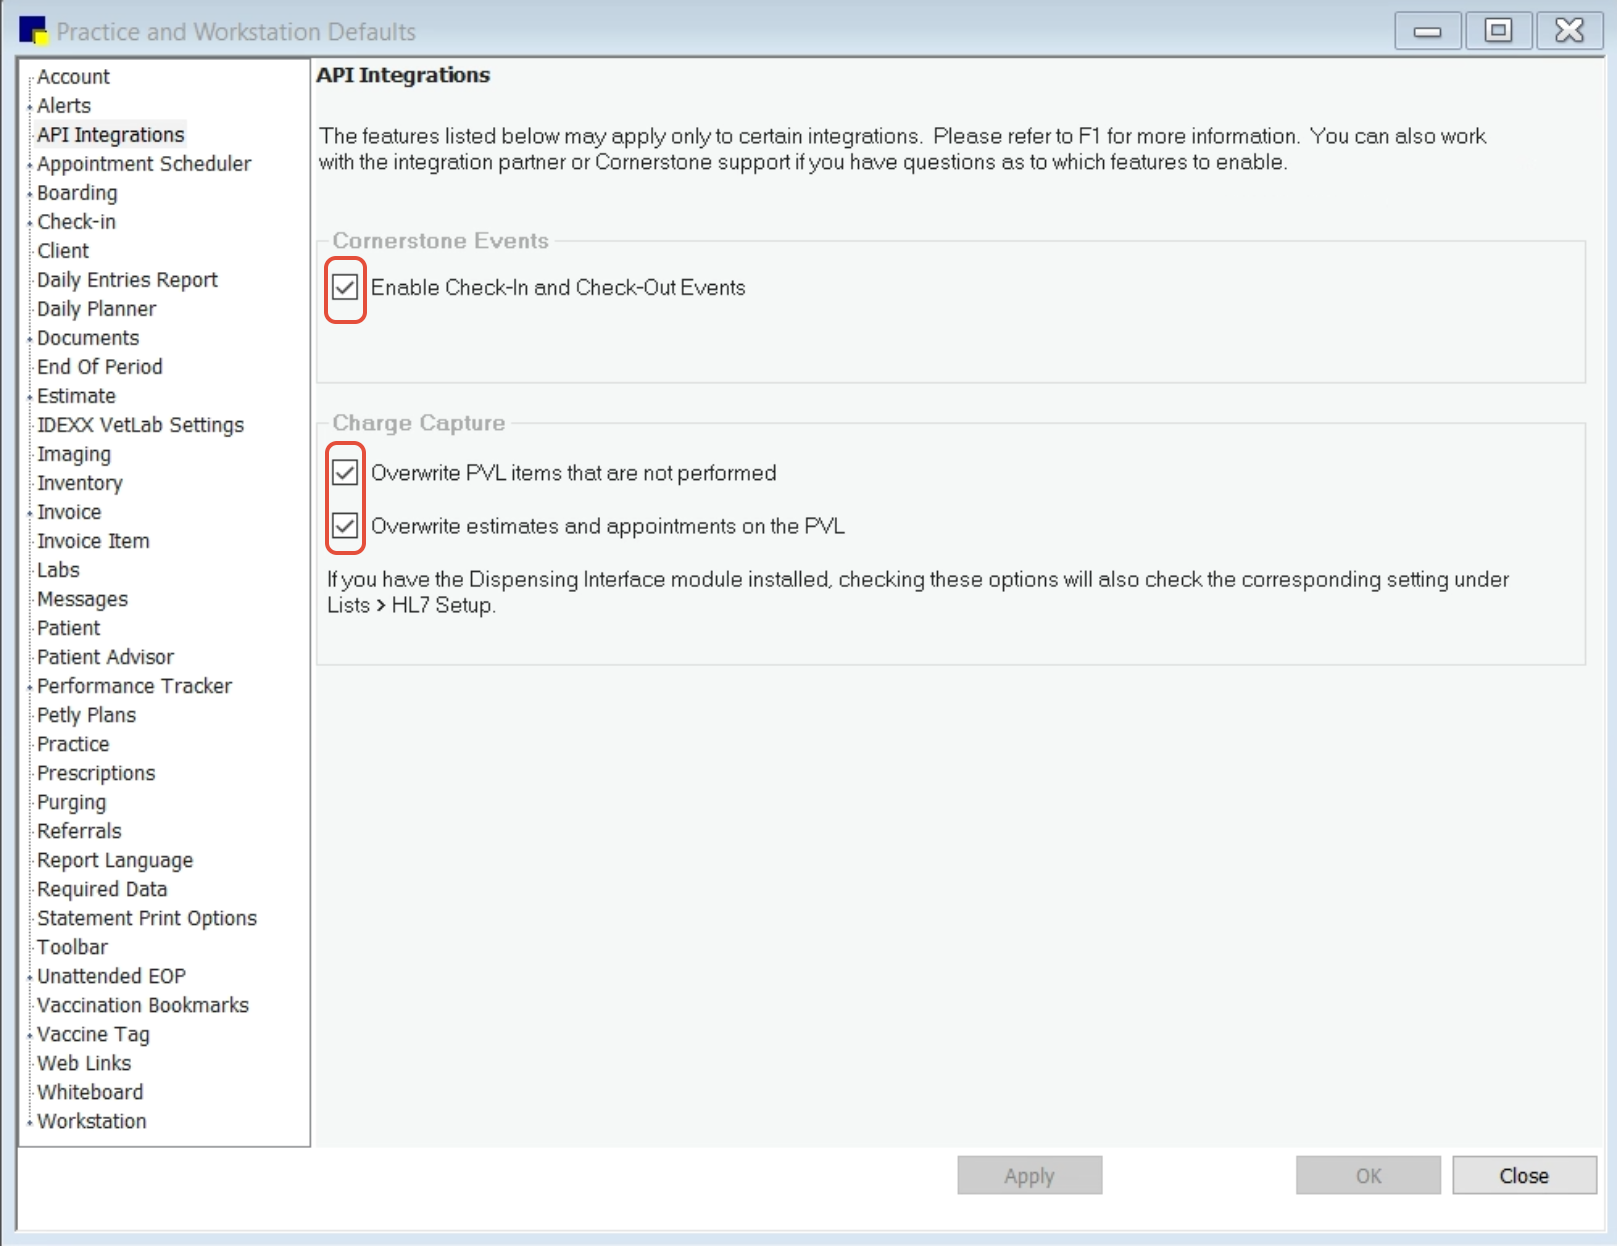Select Client in the tree
The width and height of the screenshot is (1617, 1246).
pyautogui.click(x=63, y=251)
